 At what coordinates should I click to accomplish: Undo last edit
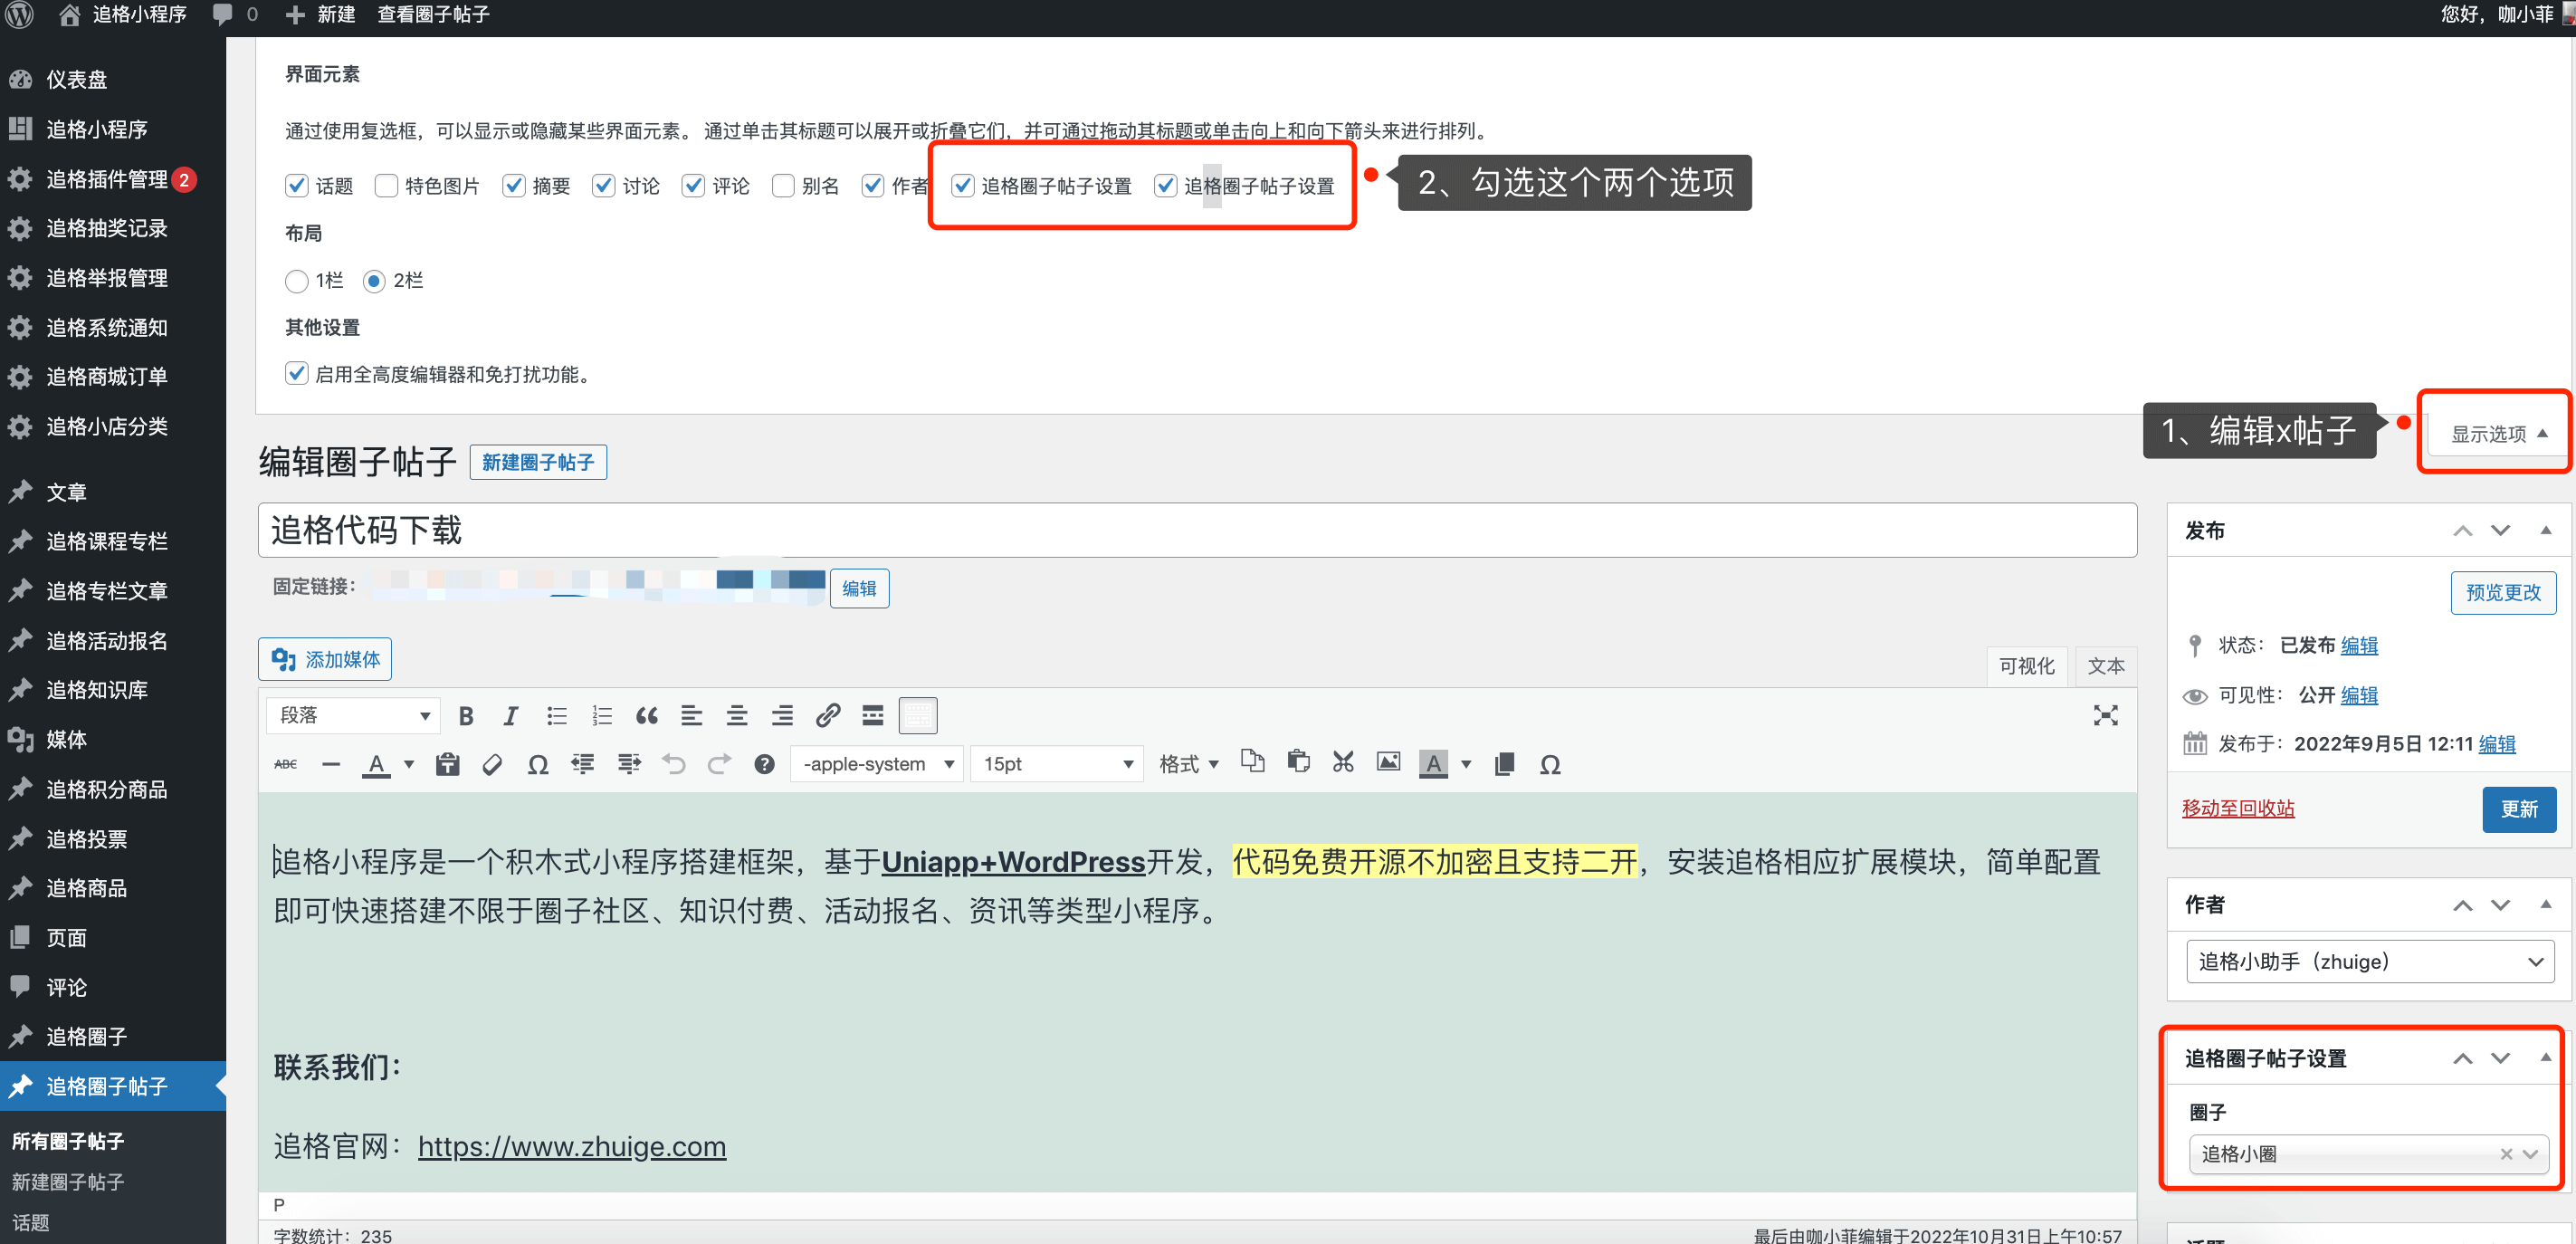pos(674,765)
